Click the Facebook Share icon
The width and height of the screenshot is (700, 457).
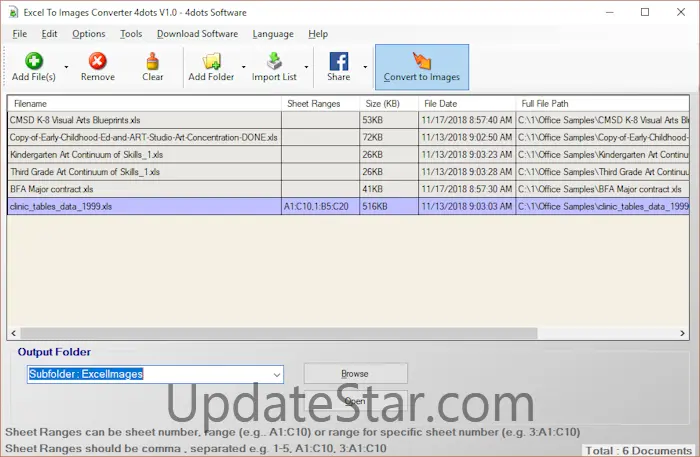[x=339, y=61]
